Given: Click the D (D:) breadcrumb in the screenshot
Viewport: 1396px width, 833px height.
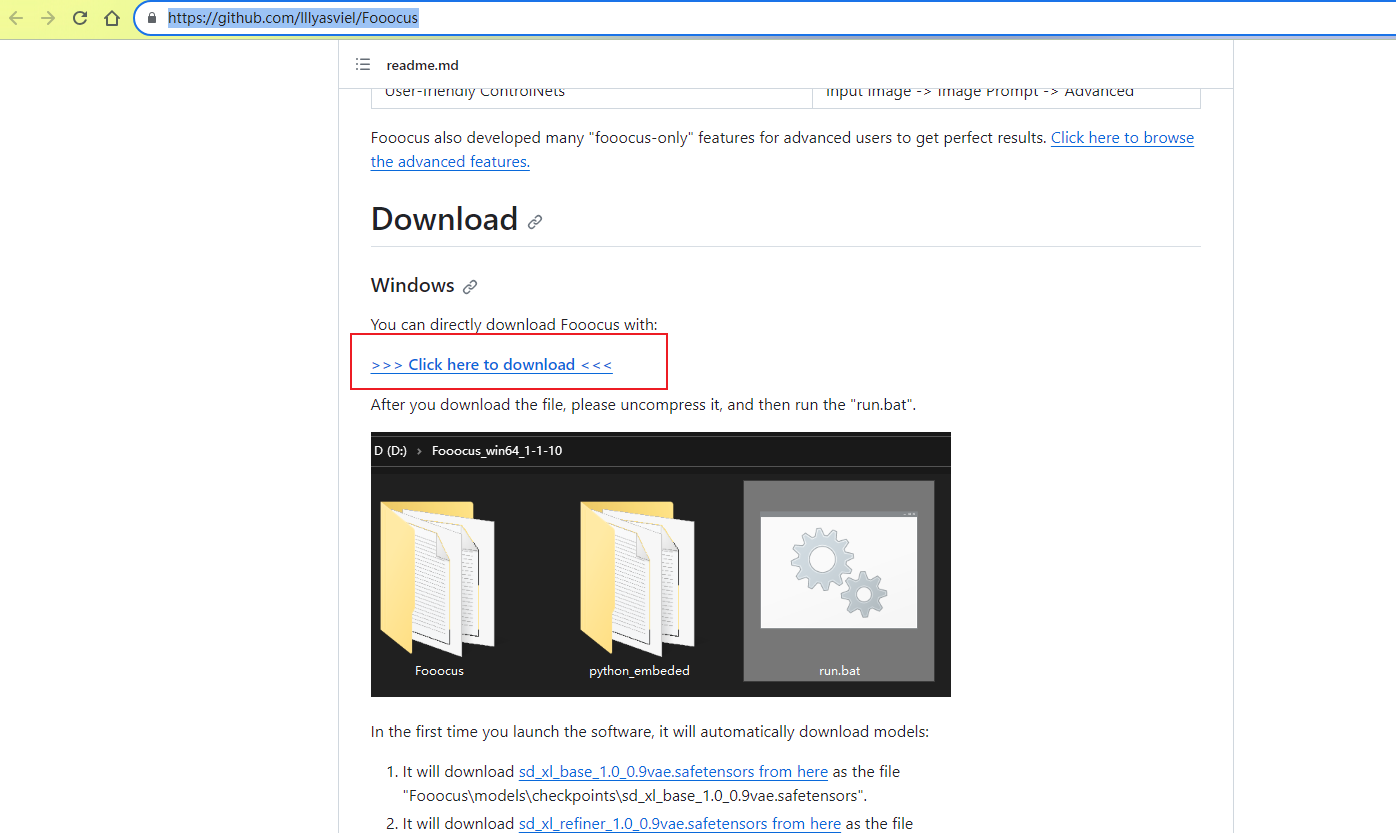Looking at the screenshot, I should (x=390, y=450).
